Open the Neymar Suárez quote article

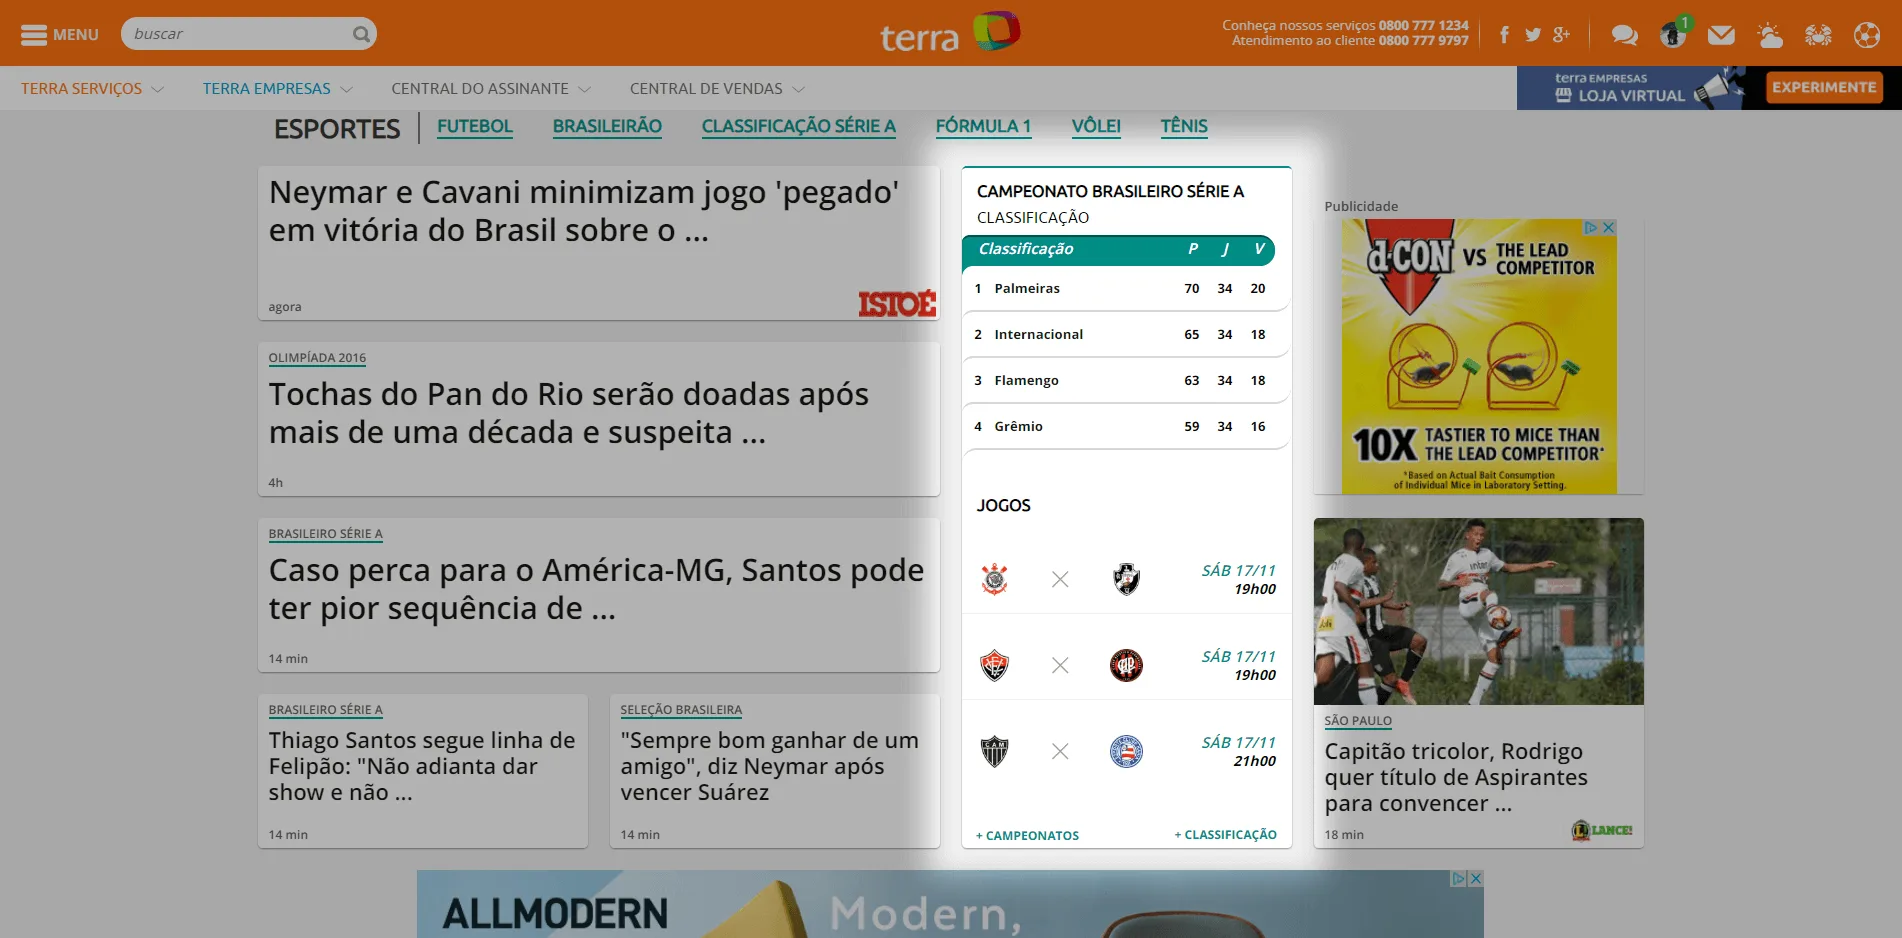click(x=769, y=766)
